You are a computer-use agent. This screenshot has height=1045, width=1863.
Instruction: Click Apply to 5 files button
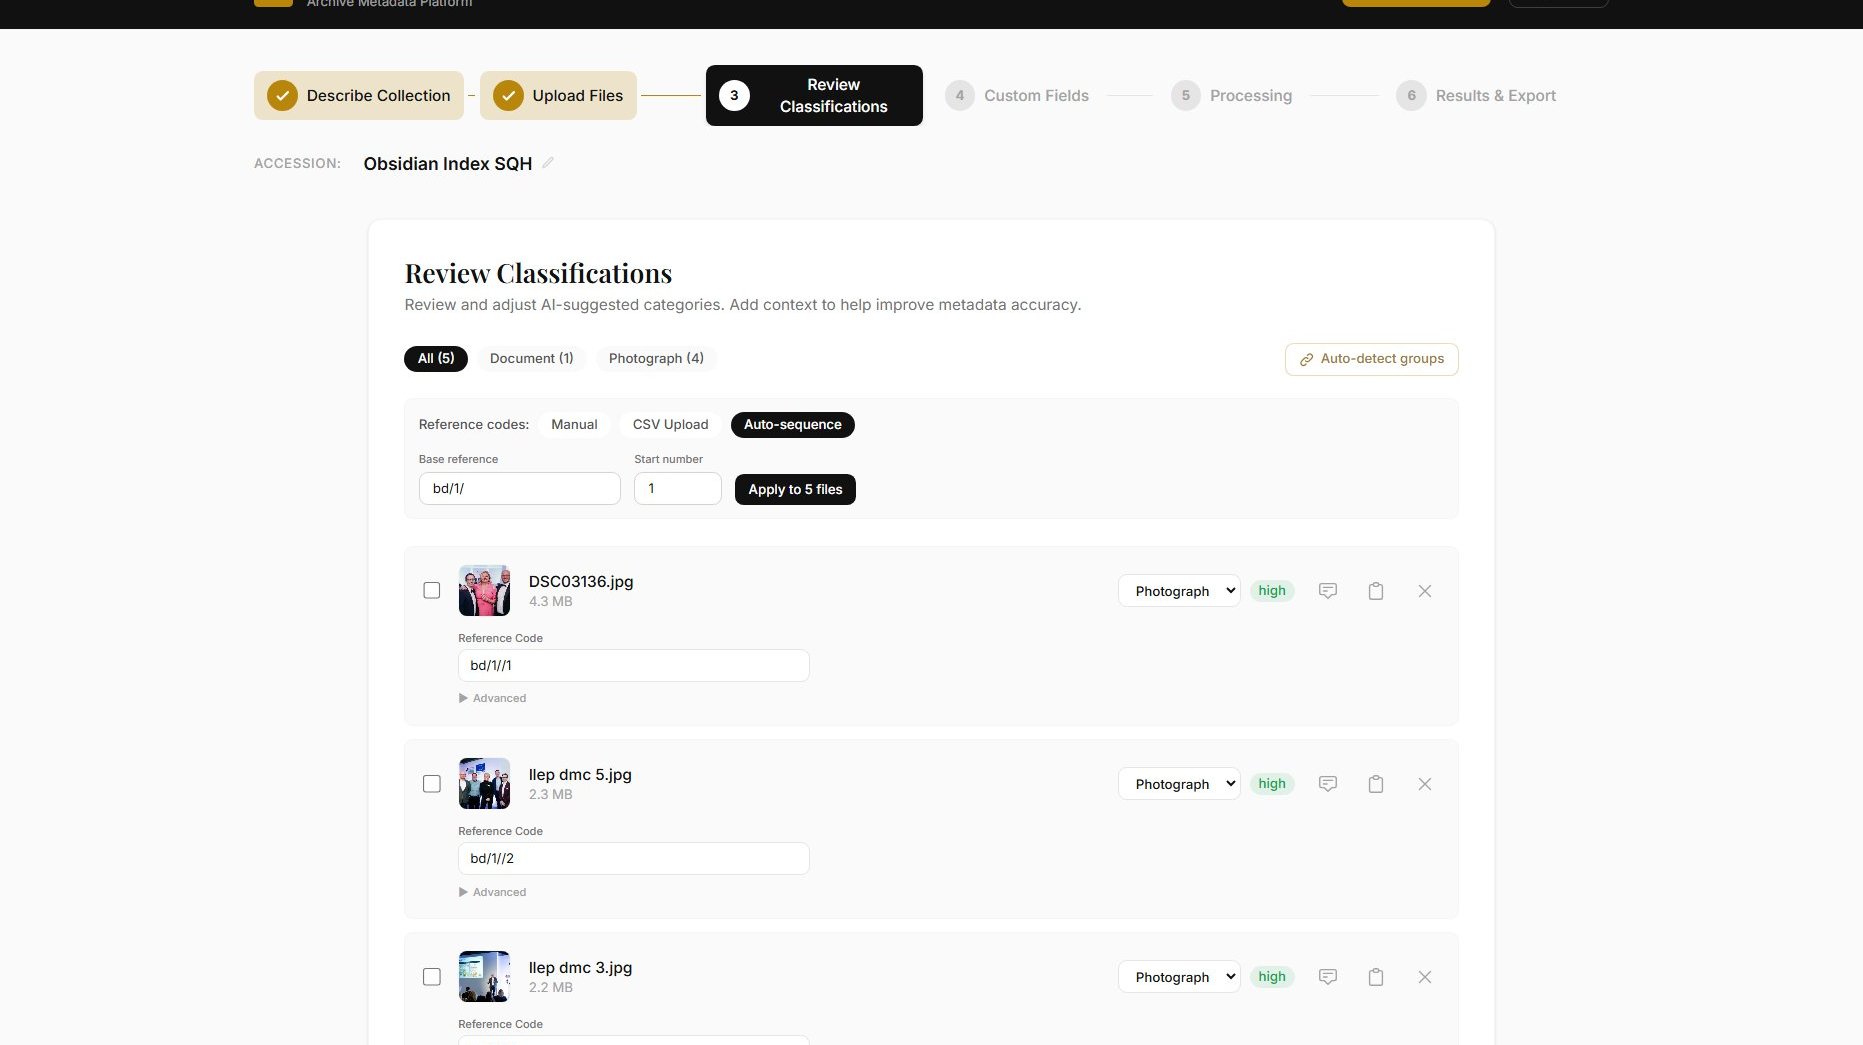[794, 489]
